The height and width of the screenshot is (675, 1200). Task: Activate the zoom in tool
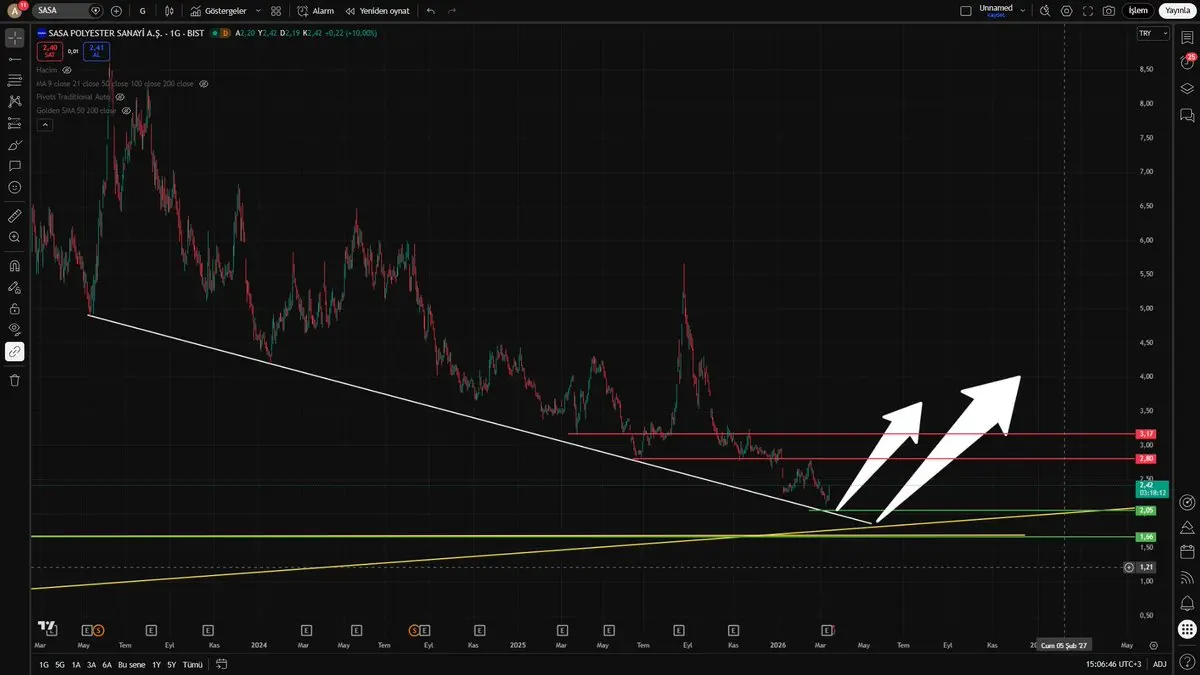(x=15, y=237)
